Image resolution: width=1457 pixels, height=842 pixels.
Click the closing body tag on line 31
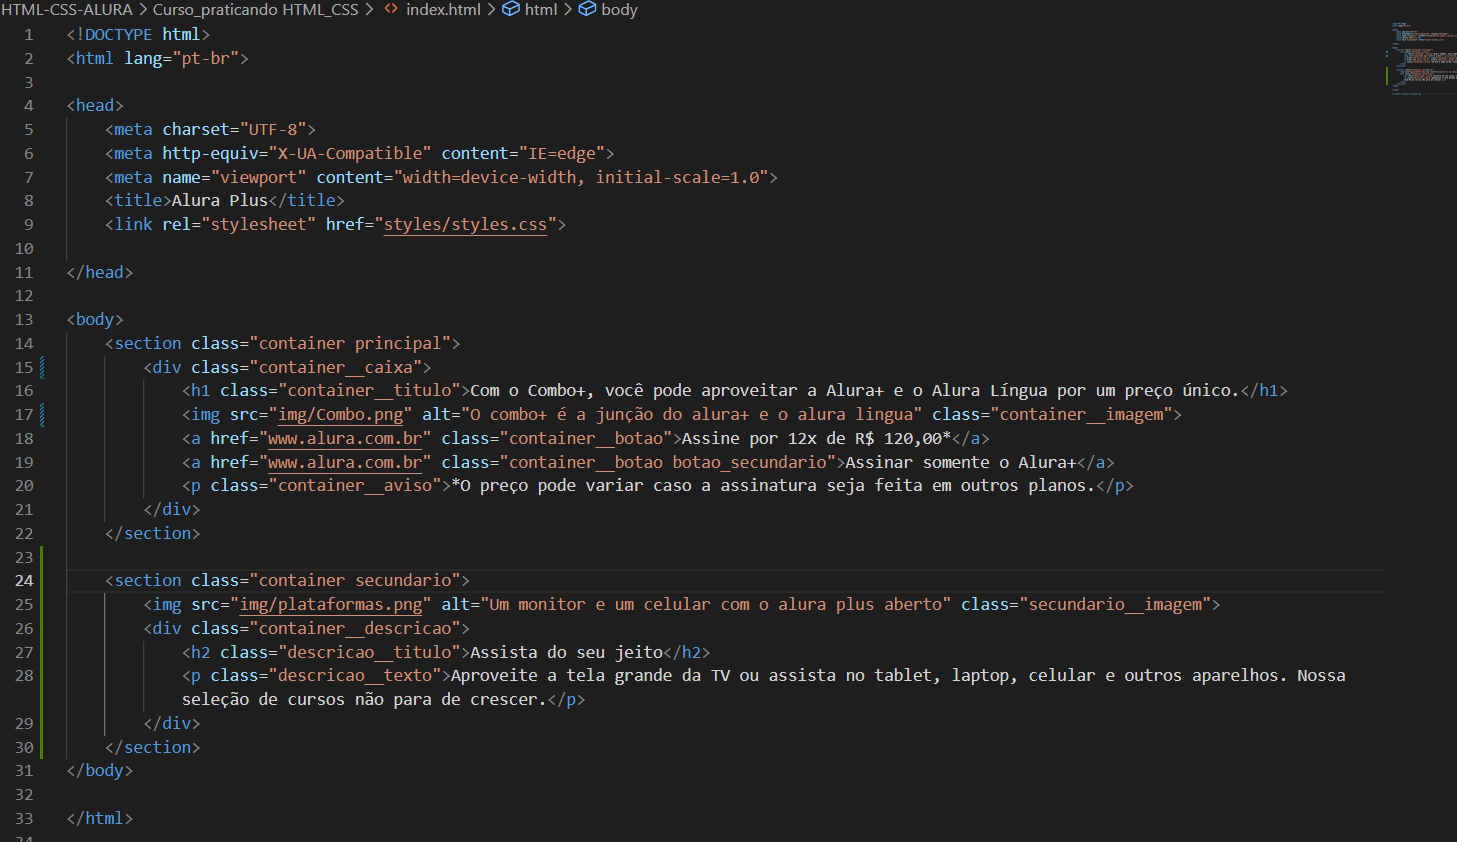(x=100, y=771)
